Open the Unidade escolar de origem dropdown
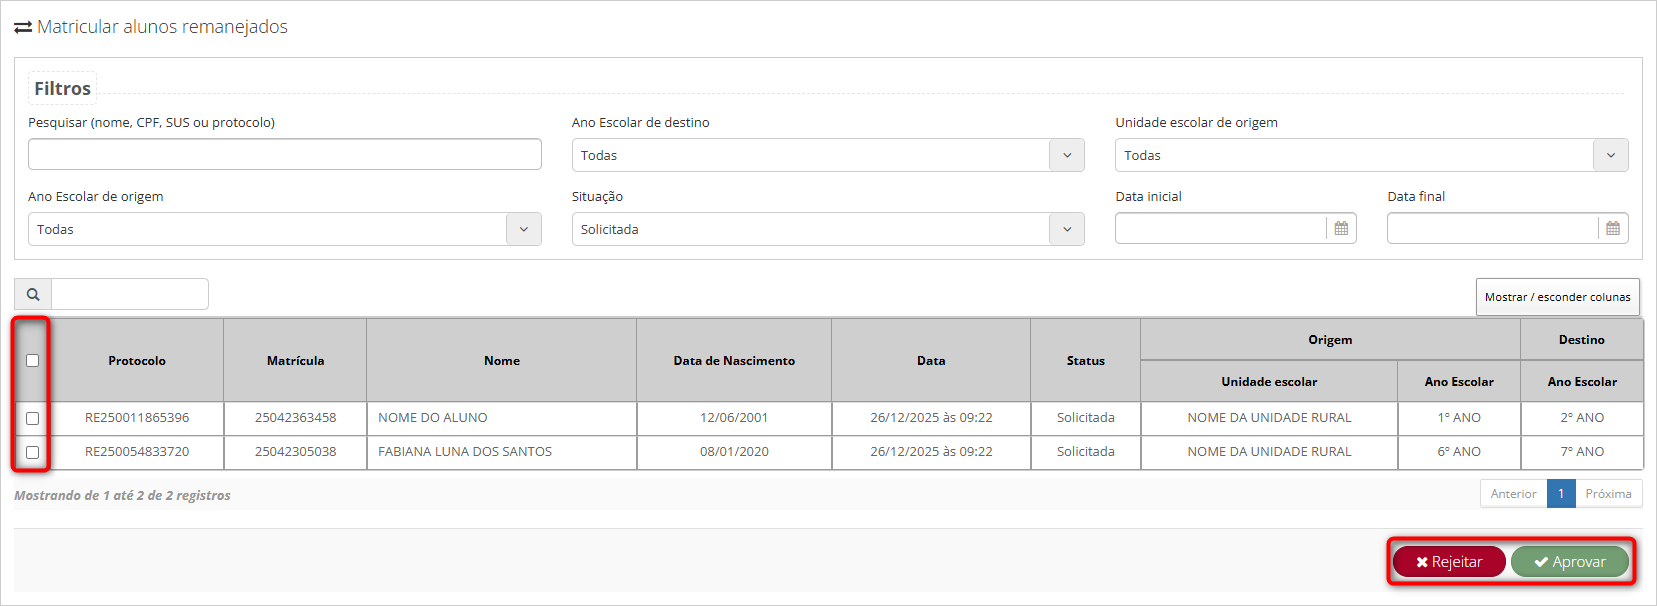Screen dimensions: 1657x606 point(1610,155)
